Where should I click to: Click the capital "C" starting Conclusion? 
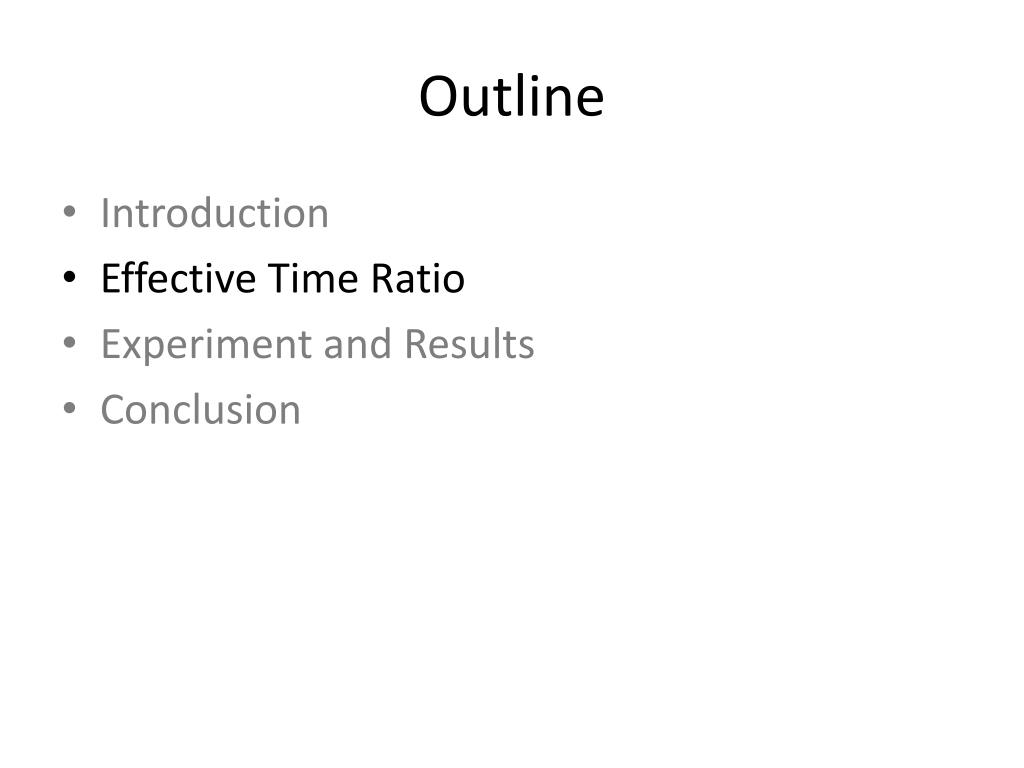point(114,410)
